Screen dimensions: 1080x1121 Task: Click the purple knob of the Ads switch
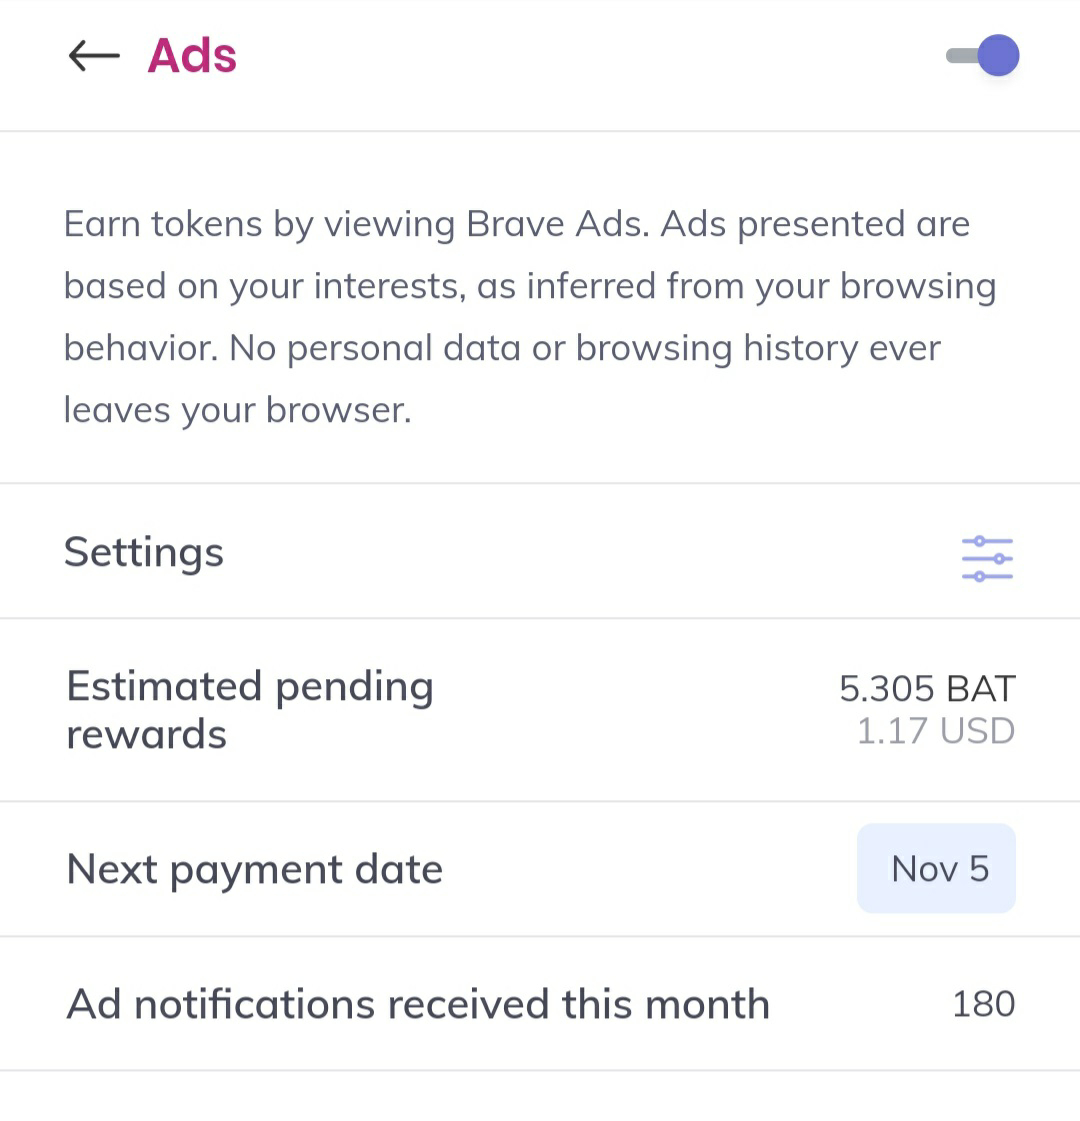pyautogui.click(x=999, y=55)
